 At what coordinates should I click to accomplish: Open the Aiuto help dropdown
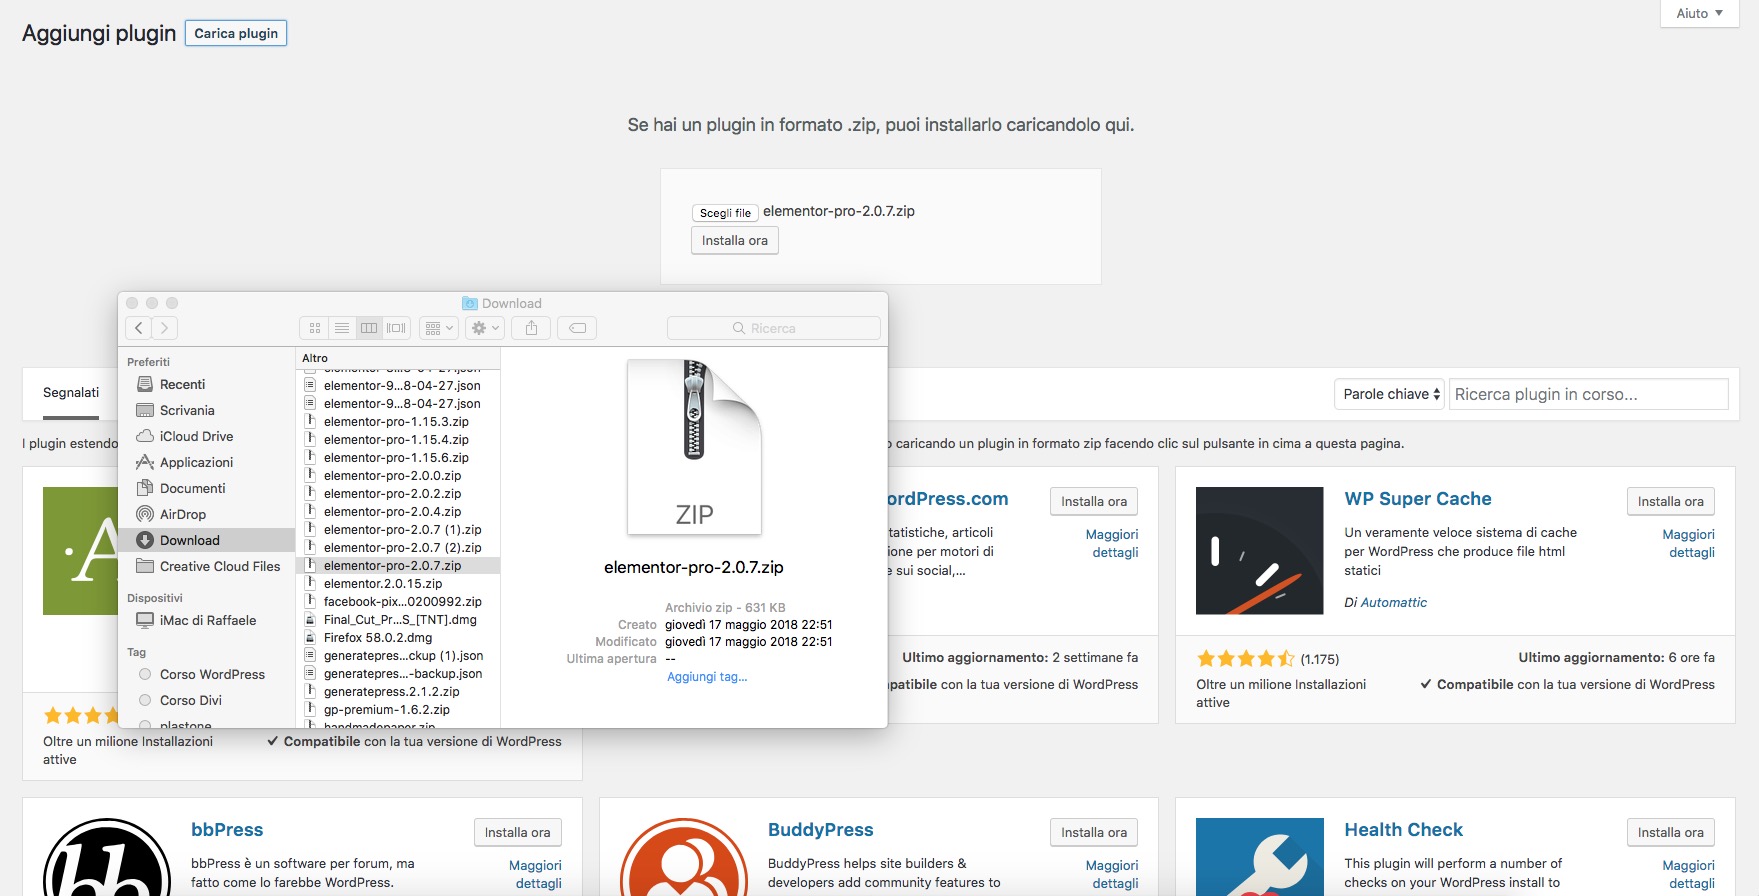pyautogui.click(x=1699, y=13)
